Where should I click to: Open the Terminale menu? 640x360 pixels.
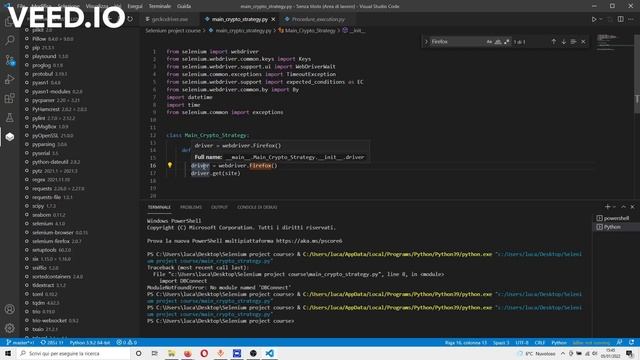click(160, 6)
